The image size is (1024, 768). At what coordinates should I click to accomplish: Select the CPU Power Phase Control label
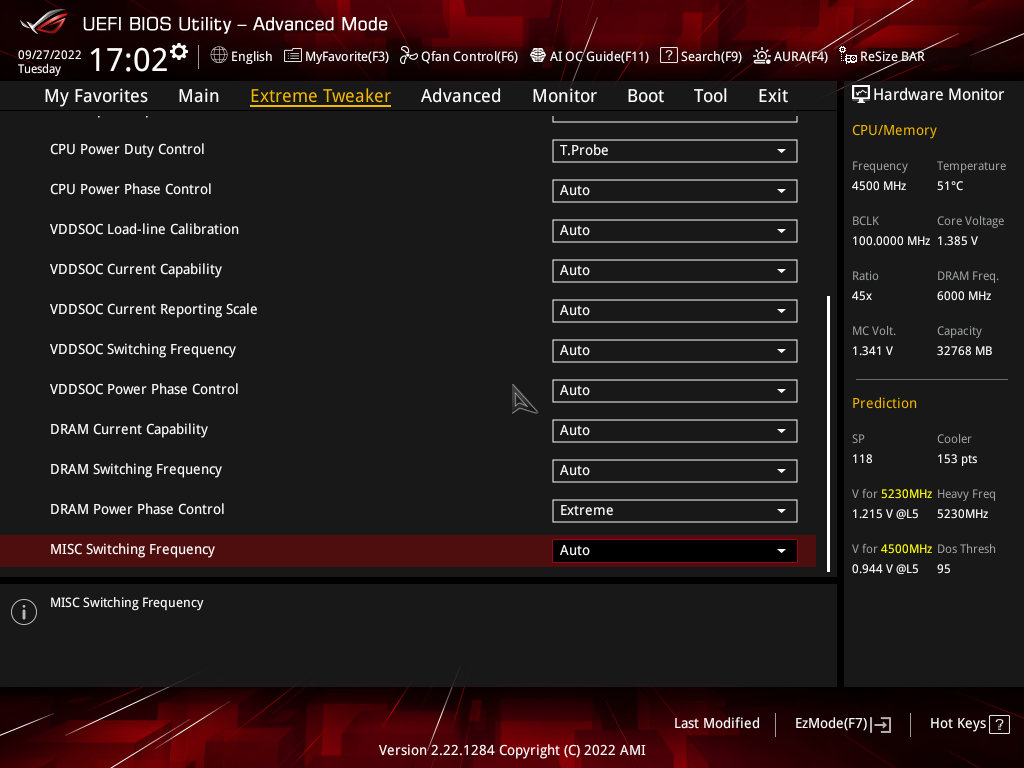point(131,189)
